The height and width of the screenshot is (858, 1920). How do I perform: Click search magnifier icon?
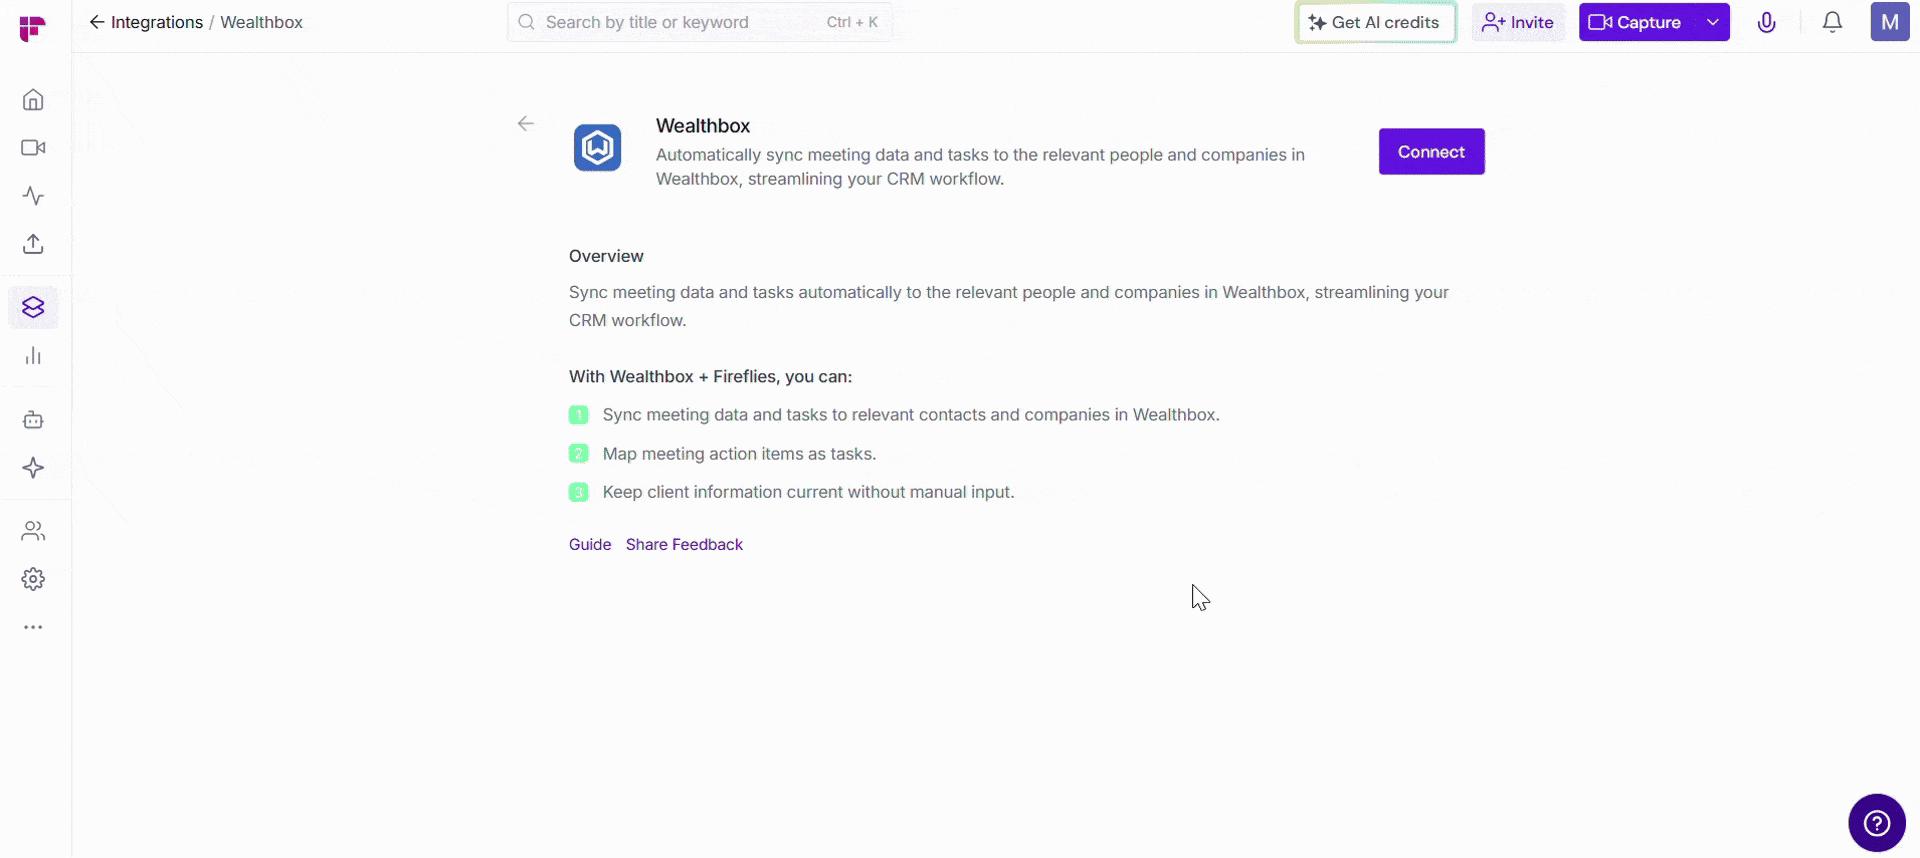pyautogui.click(x=526, y=22)
